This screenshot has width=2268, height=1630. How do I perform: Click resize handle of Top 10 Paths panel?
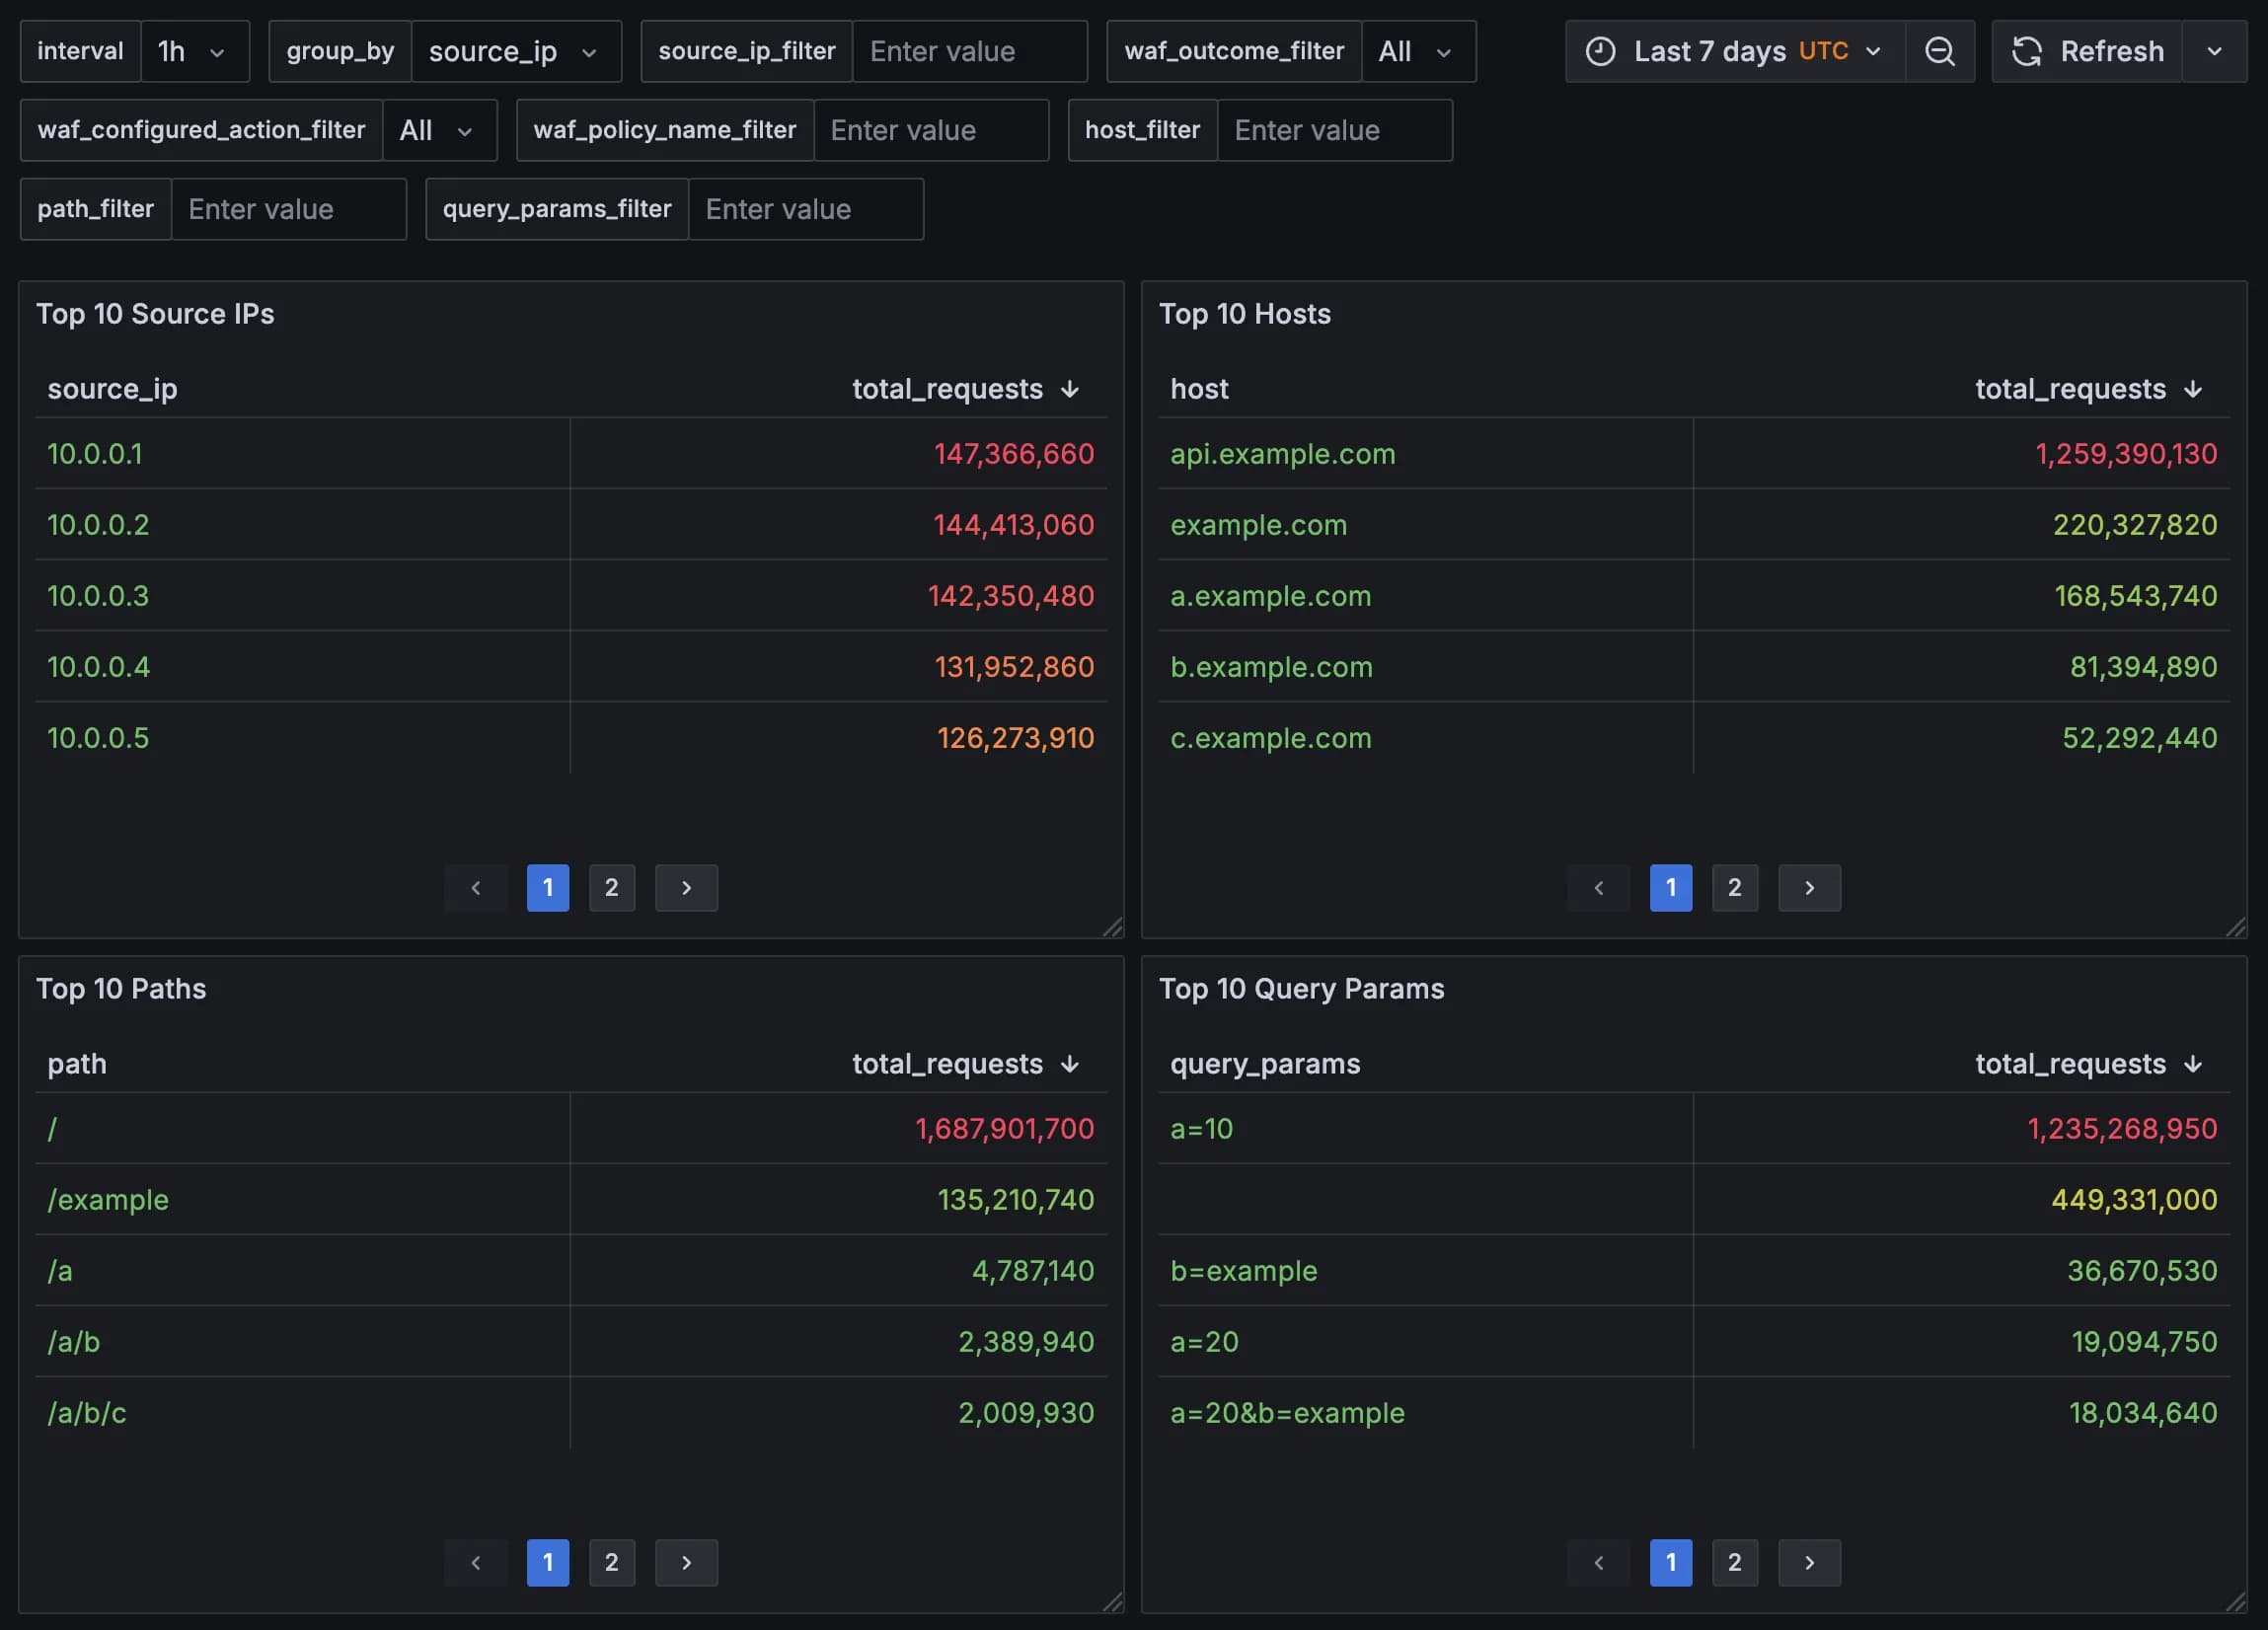pos(1113,1602)
